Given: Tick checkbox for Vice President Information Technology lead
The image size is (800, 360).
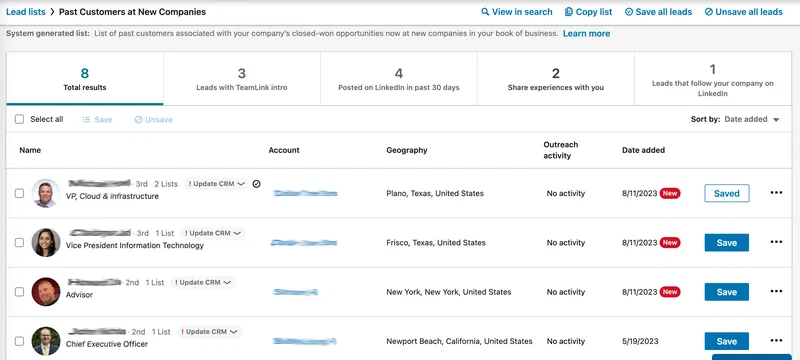Looking at the screenshot, I should 19,243.
